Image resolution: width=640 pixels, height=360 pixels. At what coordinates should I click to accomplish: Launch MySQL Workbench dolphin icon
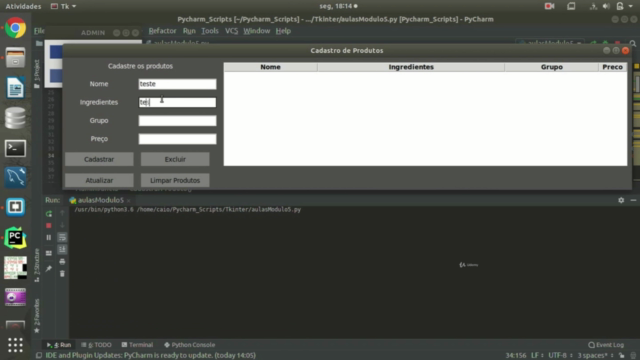pos(15,178)
